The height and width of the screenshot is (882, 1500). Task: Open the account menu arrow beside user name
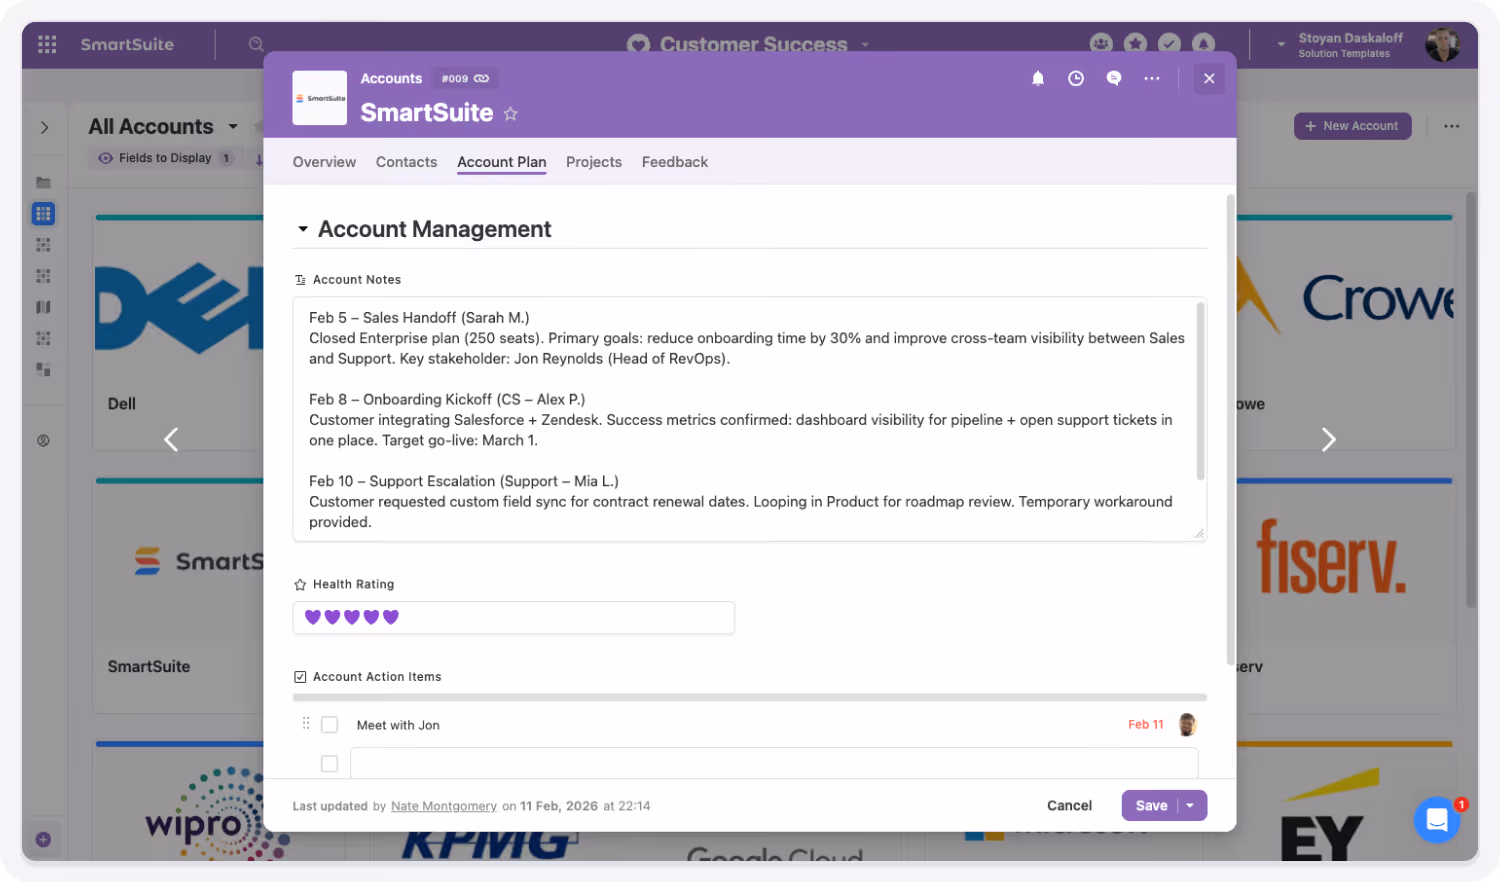[1281, 44]
